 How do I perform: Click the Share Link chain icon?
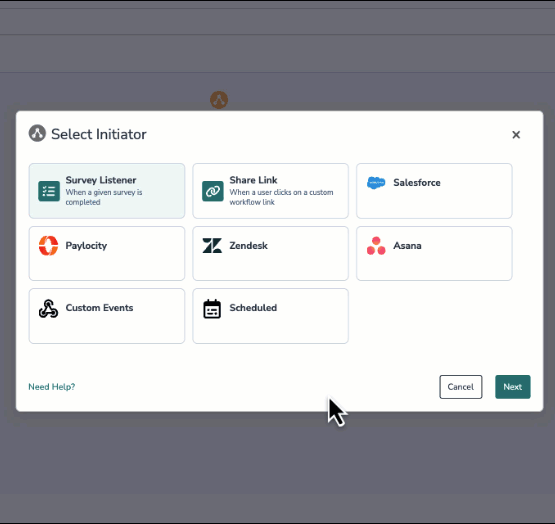pyautogui.click(x=213, y=191)
